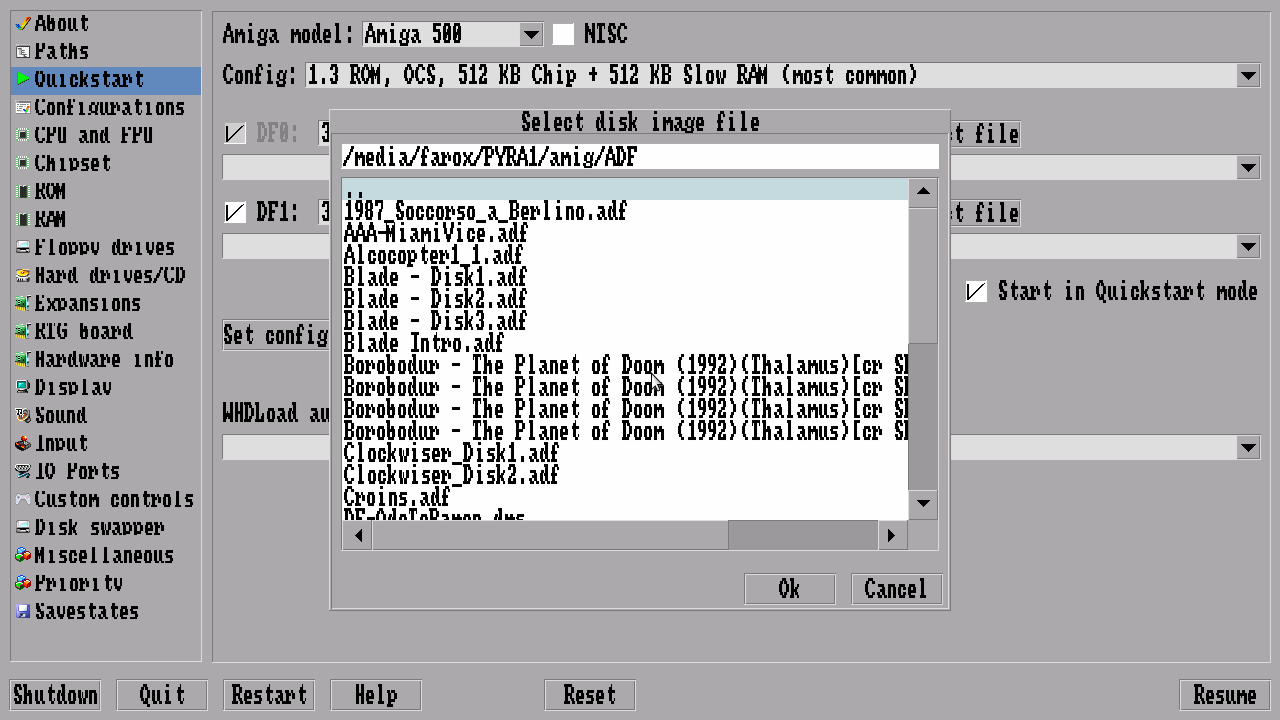Open the Amiga model dropdown

pos(531,35)
